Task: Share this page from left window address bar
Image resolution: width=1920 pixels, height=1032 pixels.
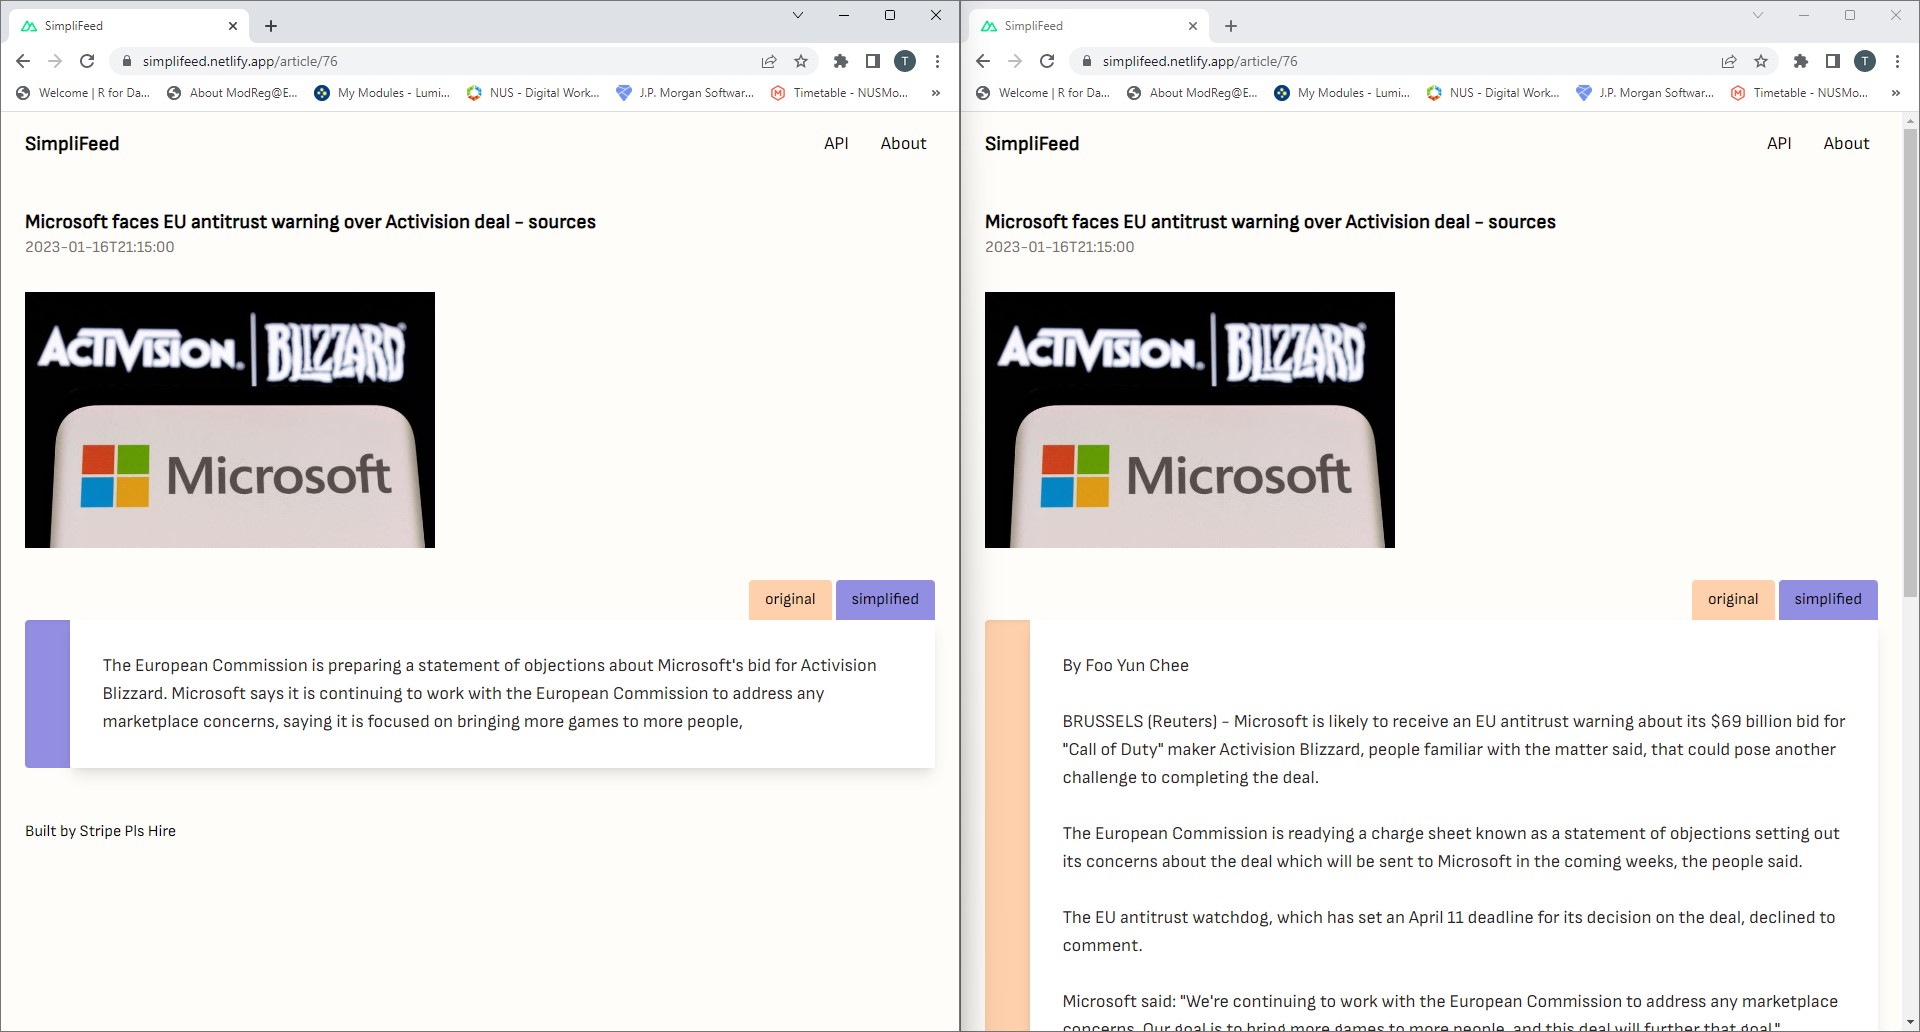Action: click(769, 61)
